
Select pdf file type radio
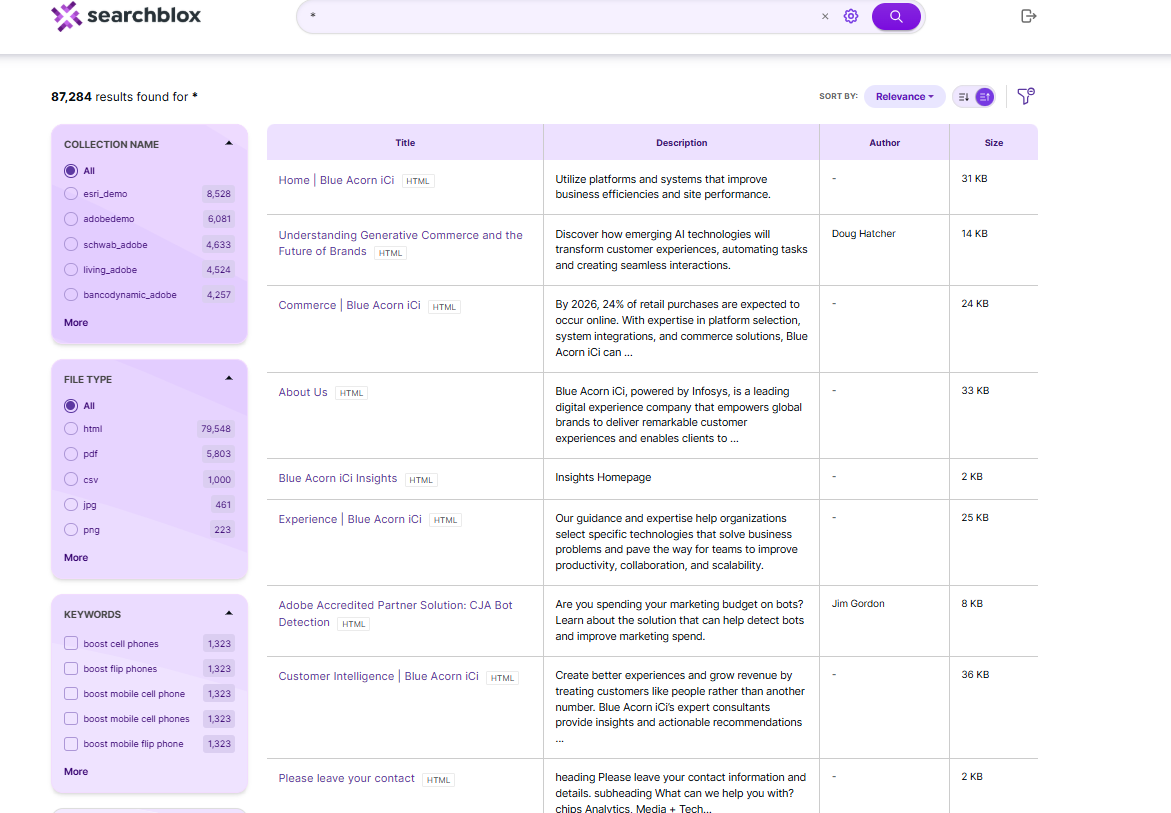pyautogui.click(x=71, y=454)
